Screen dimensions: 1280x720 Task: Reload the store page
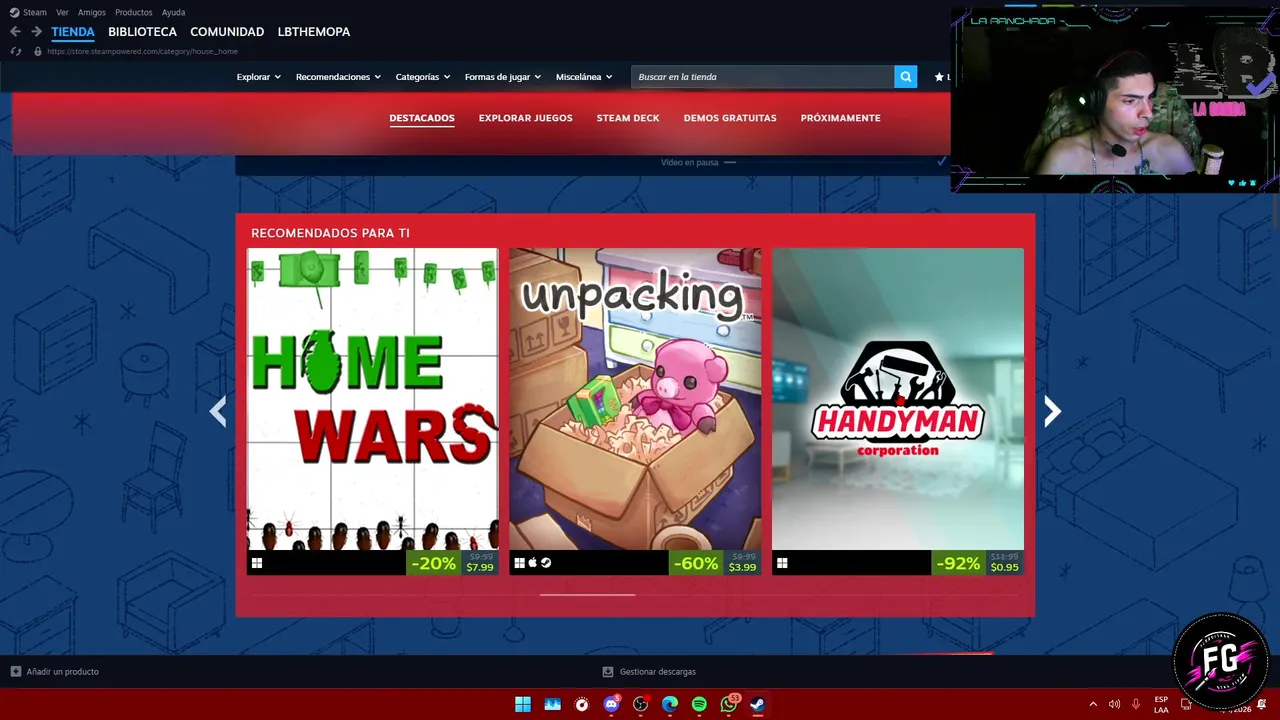pos(15,51)
